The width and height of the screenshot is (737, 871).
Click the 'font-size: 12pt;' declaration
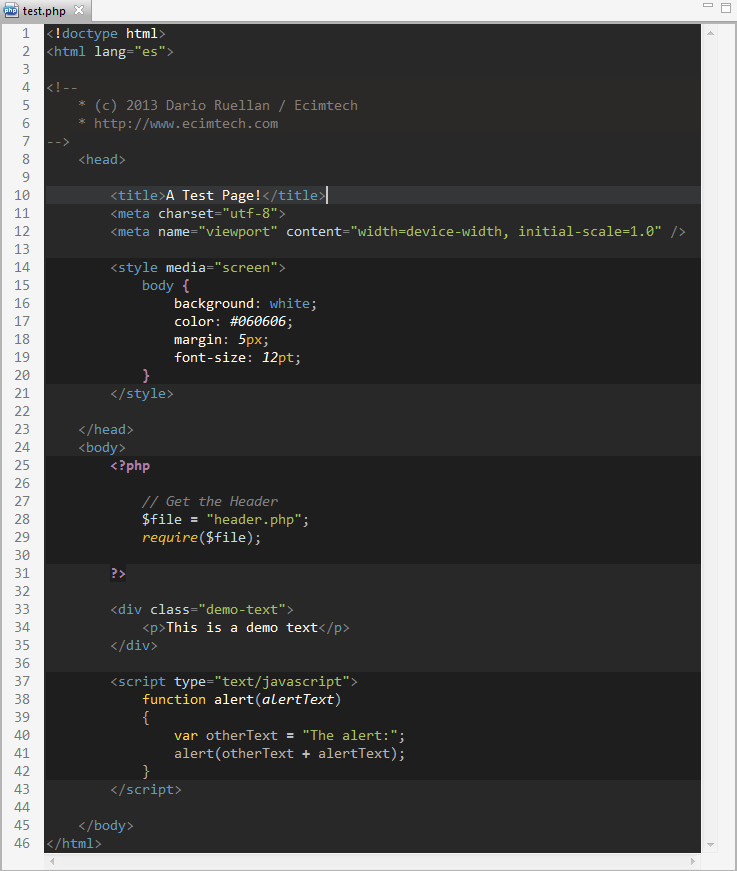237,358
